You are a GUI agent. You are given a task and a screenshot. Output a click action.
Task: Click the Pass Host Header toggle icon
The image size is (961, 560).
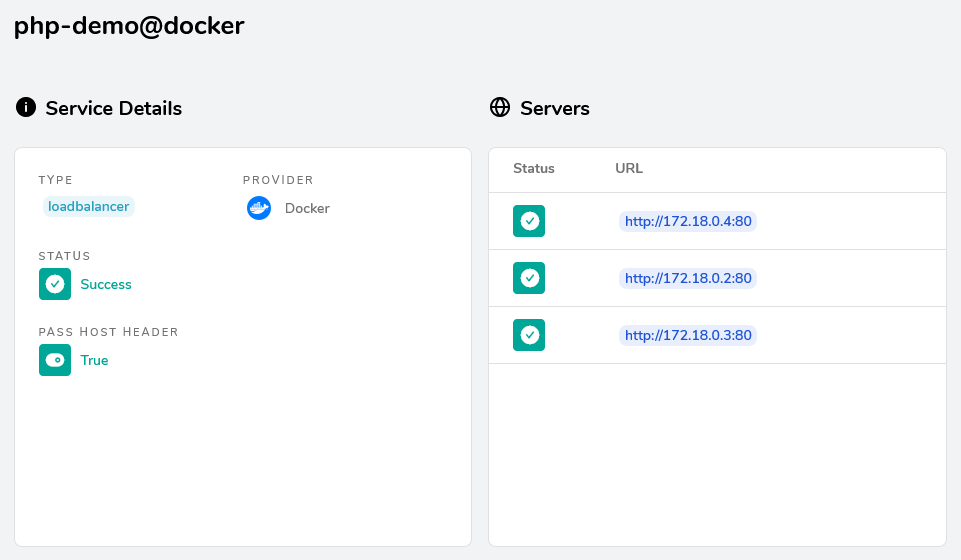pos(55,360)
